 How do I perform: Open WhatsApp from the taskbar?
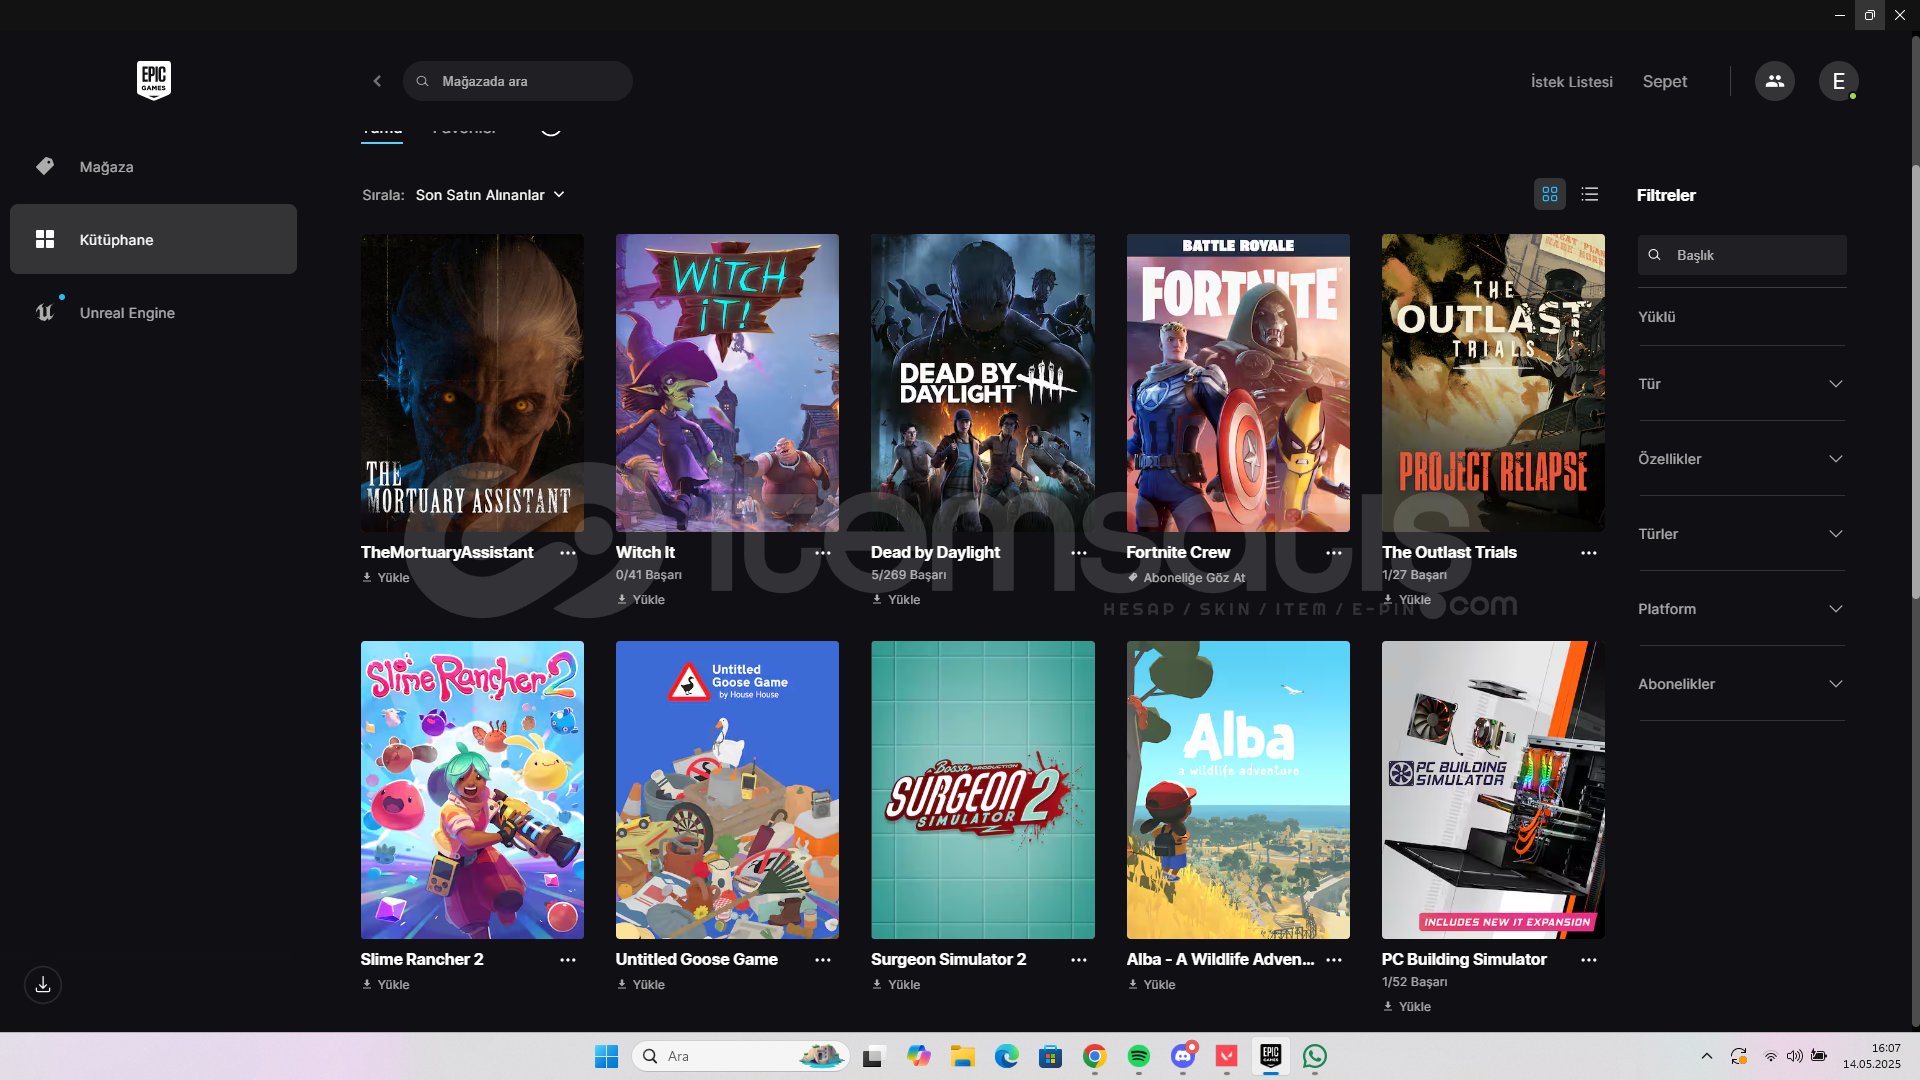coord(1315,1056)
